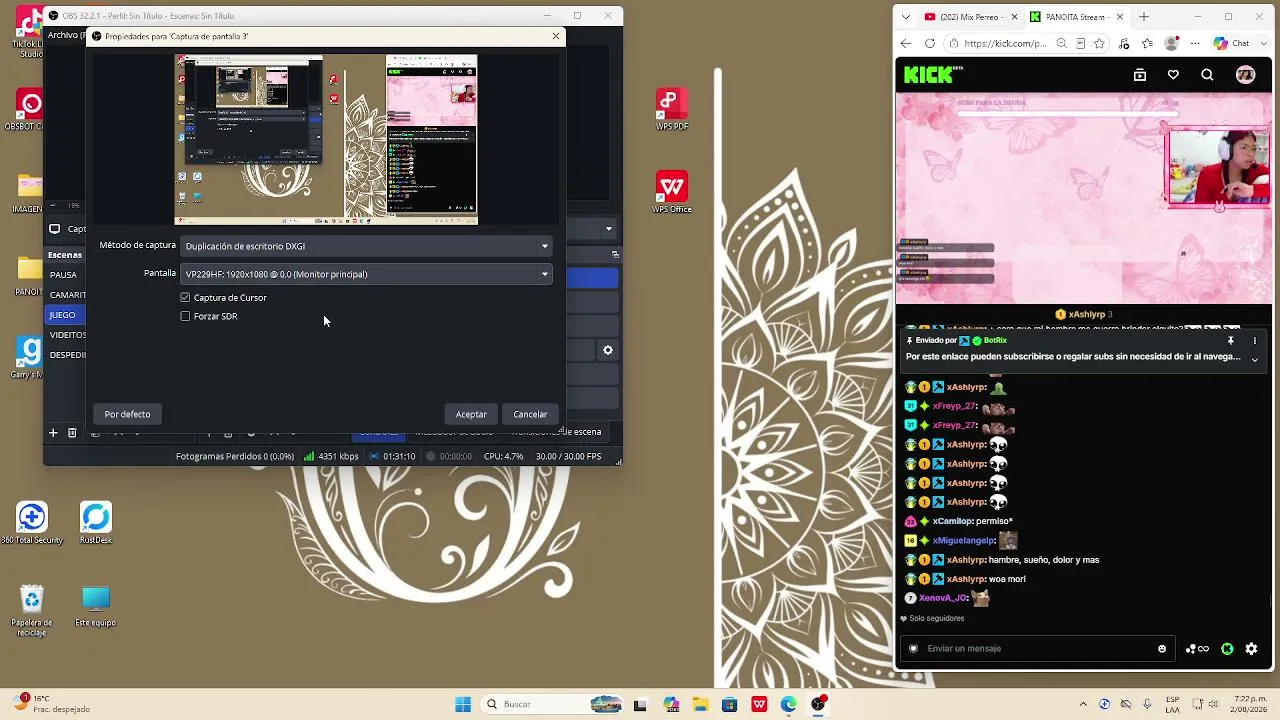Open the reading view icon in address bar
The image size is (1280, 720).
pos(1081,44)
